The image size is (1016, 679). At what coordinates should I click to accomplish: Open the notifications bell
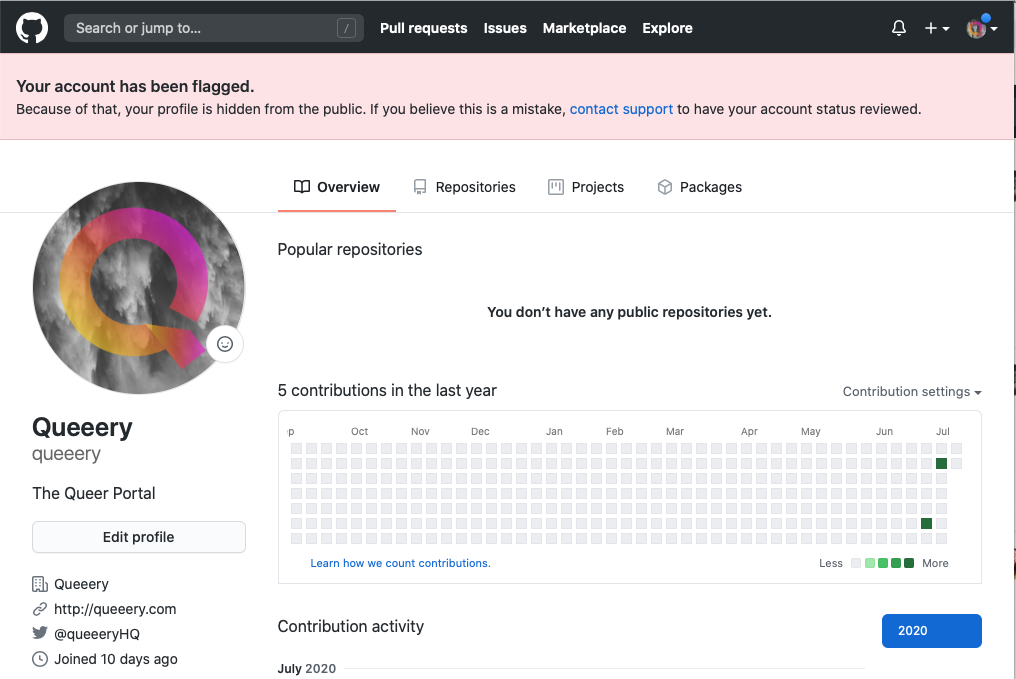pyautogui.click(x=899, y=28)
